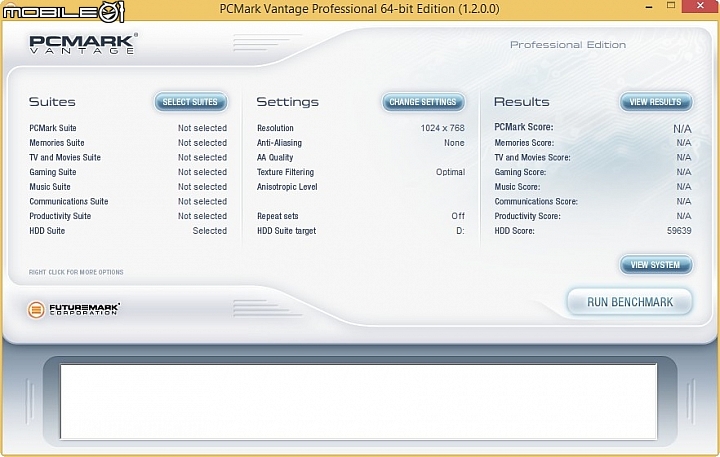
Task: Click the Texture Filtering label
Action: click(x=285, y=172)
